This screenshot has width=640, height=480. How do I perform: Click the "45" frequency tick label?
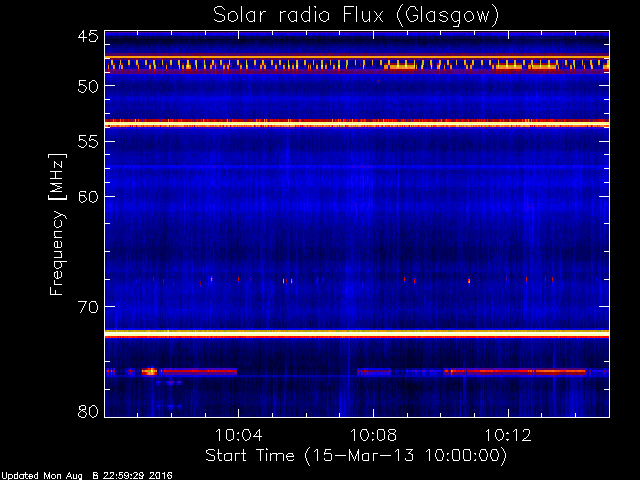[x=88, y=37]
